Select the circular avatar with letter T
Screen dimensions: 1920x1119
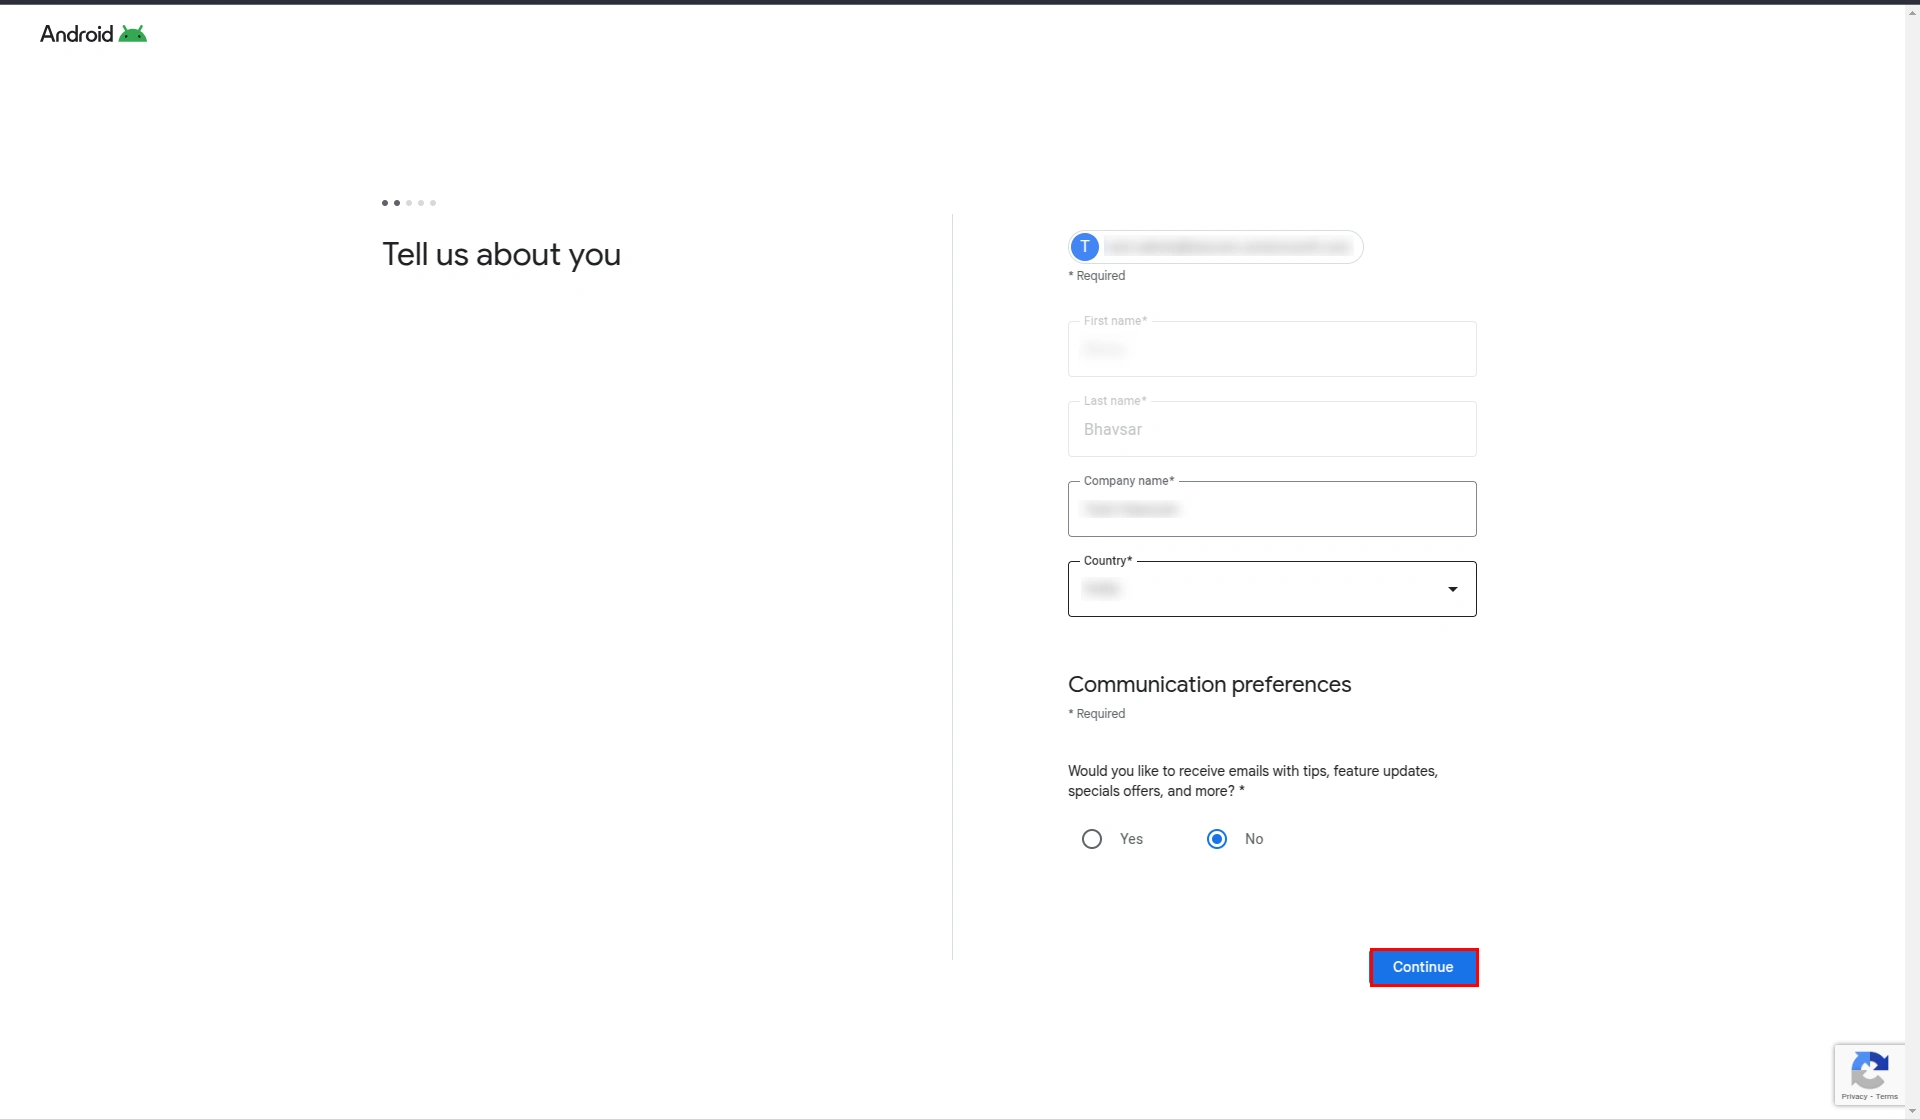pos(1085,247)
